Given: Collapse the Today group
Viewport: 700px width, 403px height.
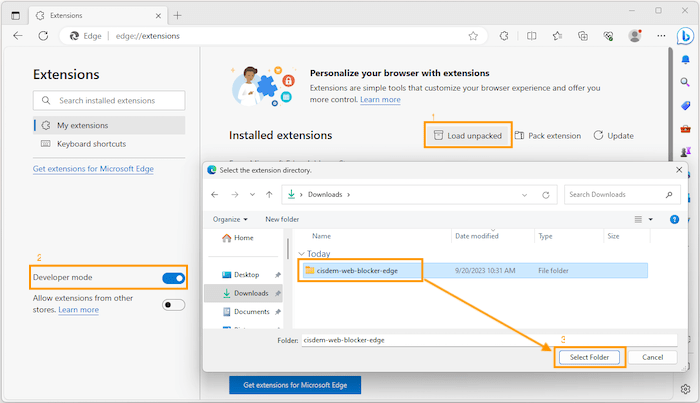Looking at the screenshot, I should [x=302, y=254].
